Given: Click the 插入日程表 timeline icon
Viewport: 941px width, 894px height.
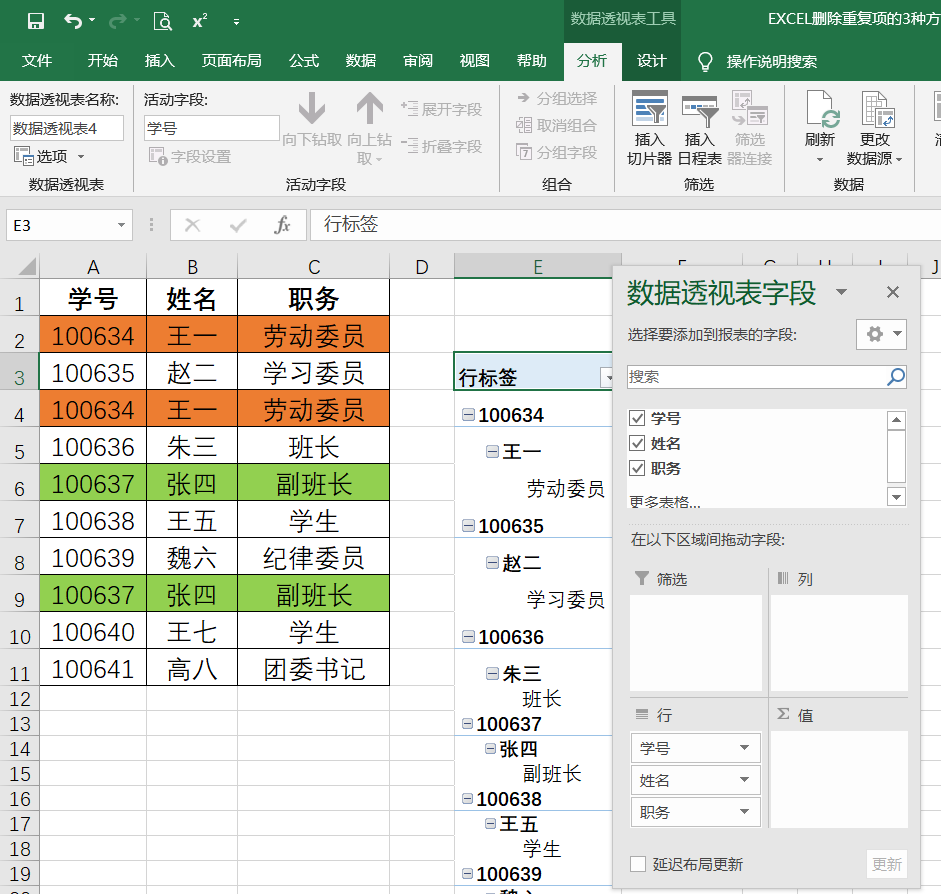Looking at the screenshot, I should click(700, 110).
